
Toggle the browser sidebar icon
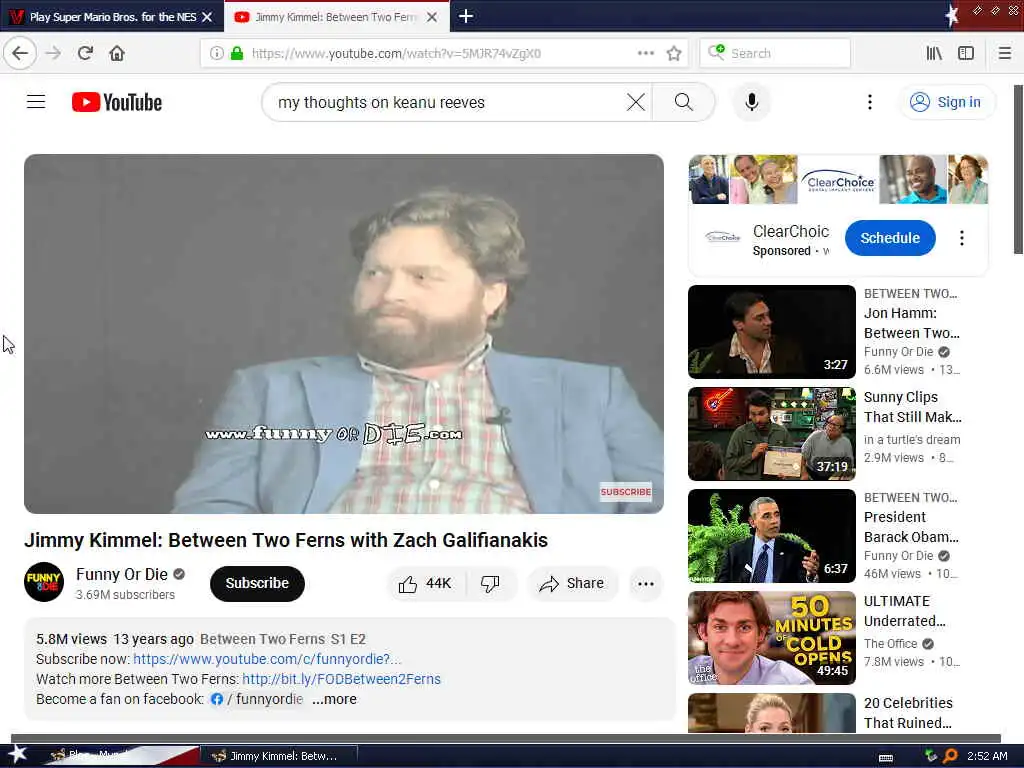[x=966, y=53]
